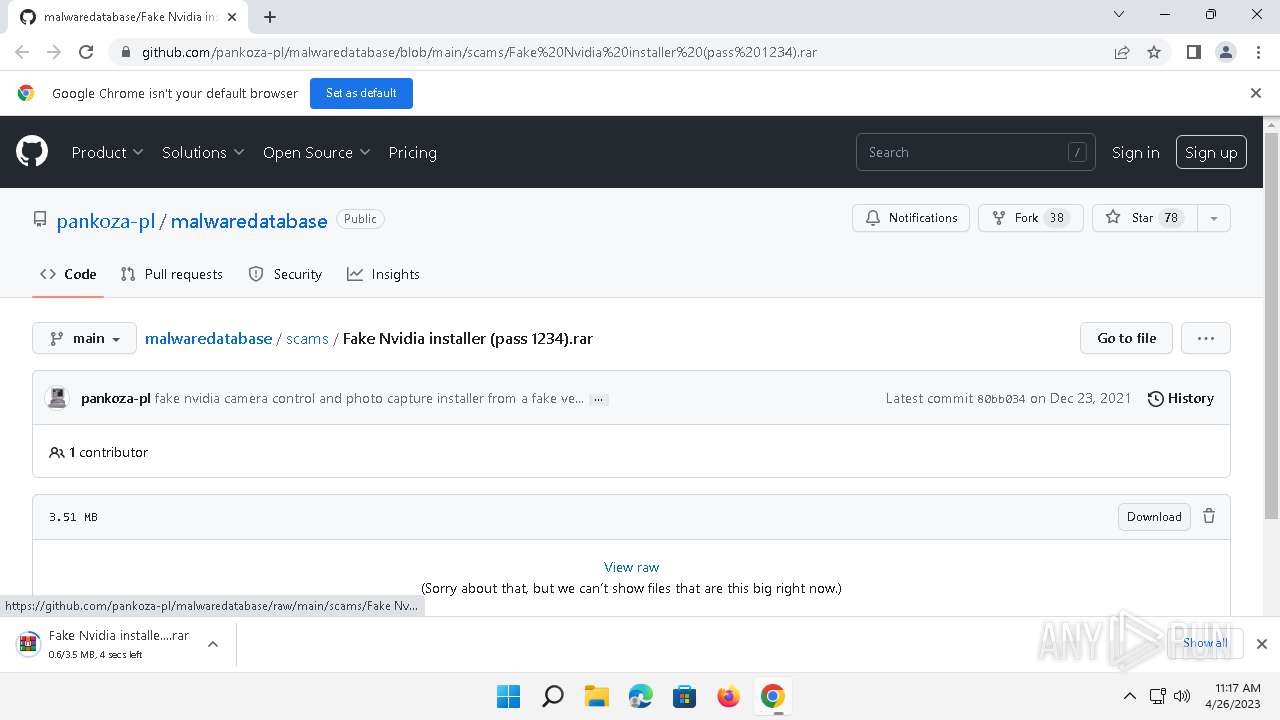Expand the Open Source menu
Image resolution: width=1280 pixels, height=720 pixels.
316,152
